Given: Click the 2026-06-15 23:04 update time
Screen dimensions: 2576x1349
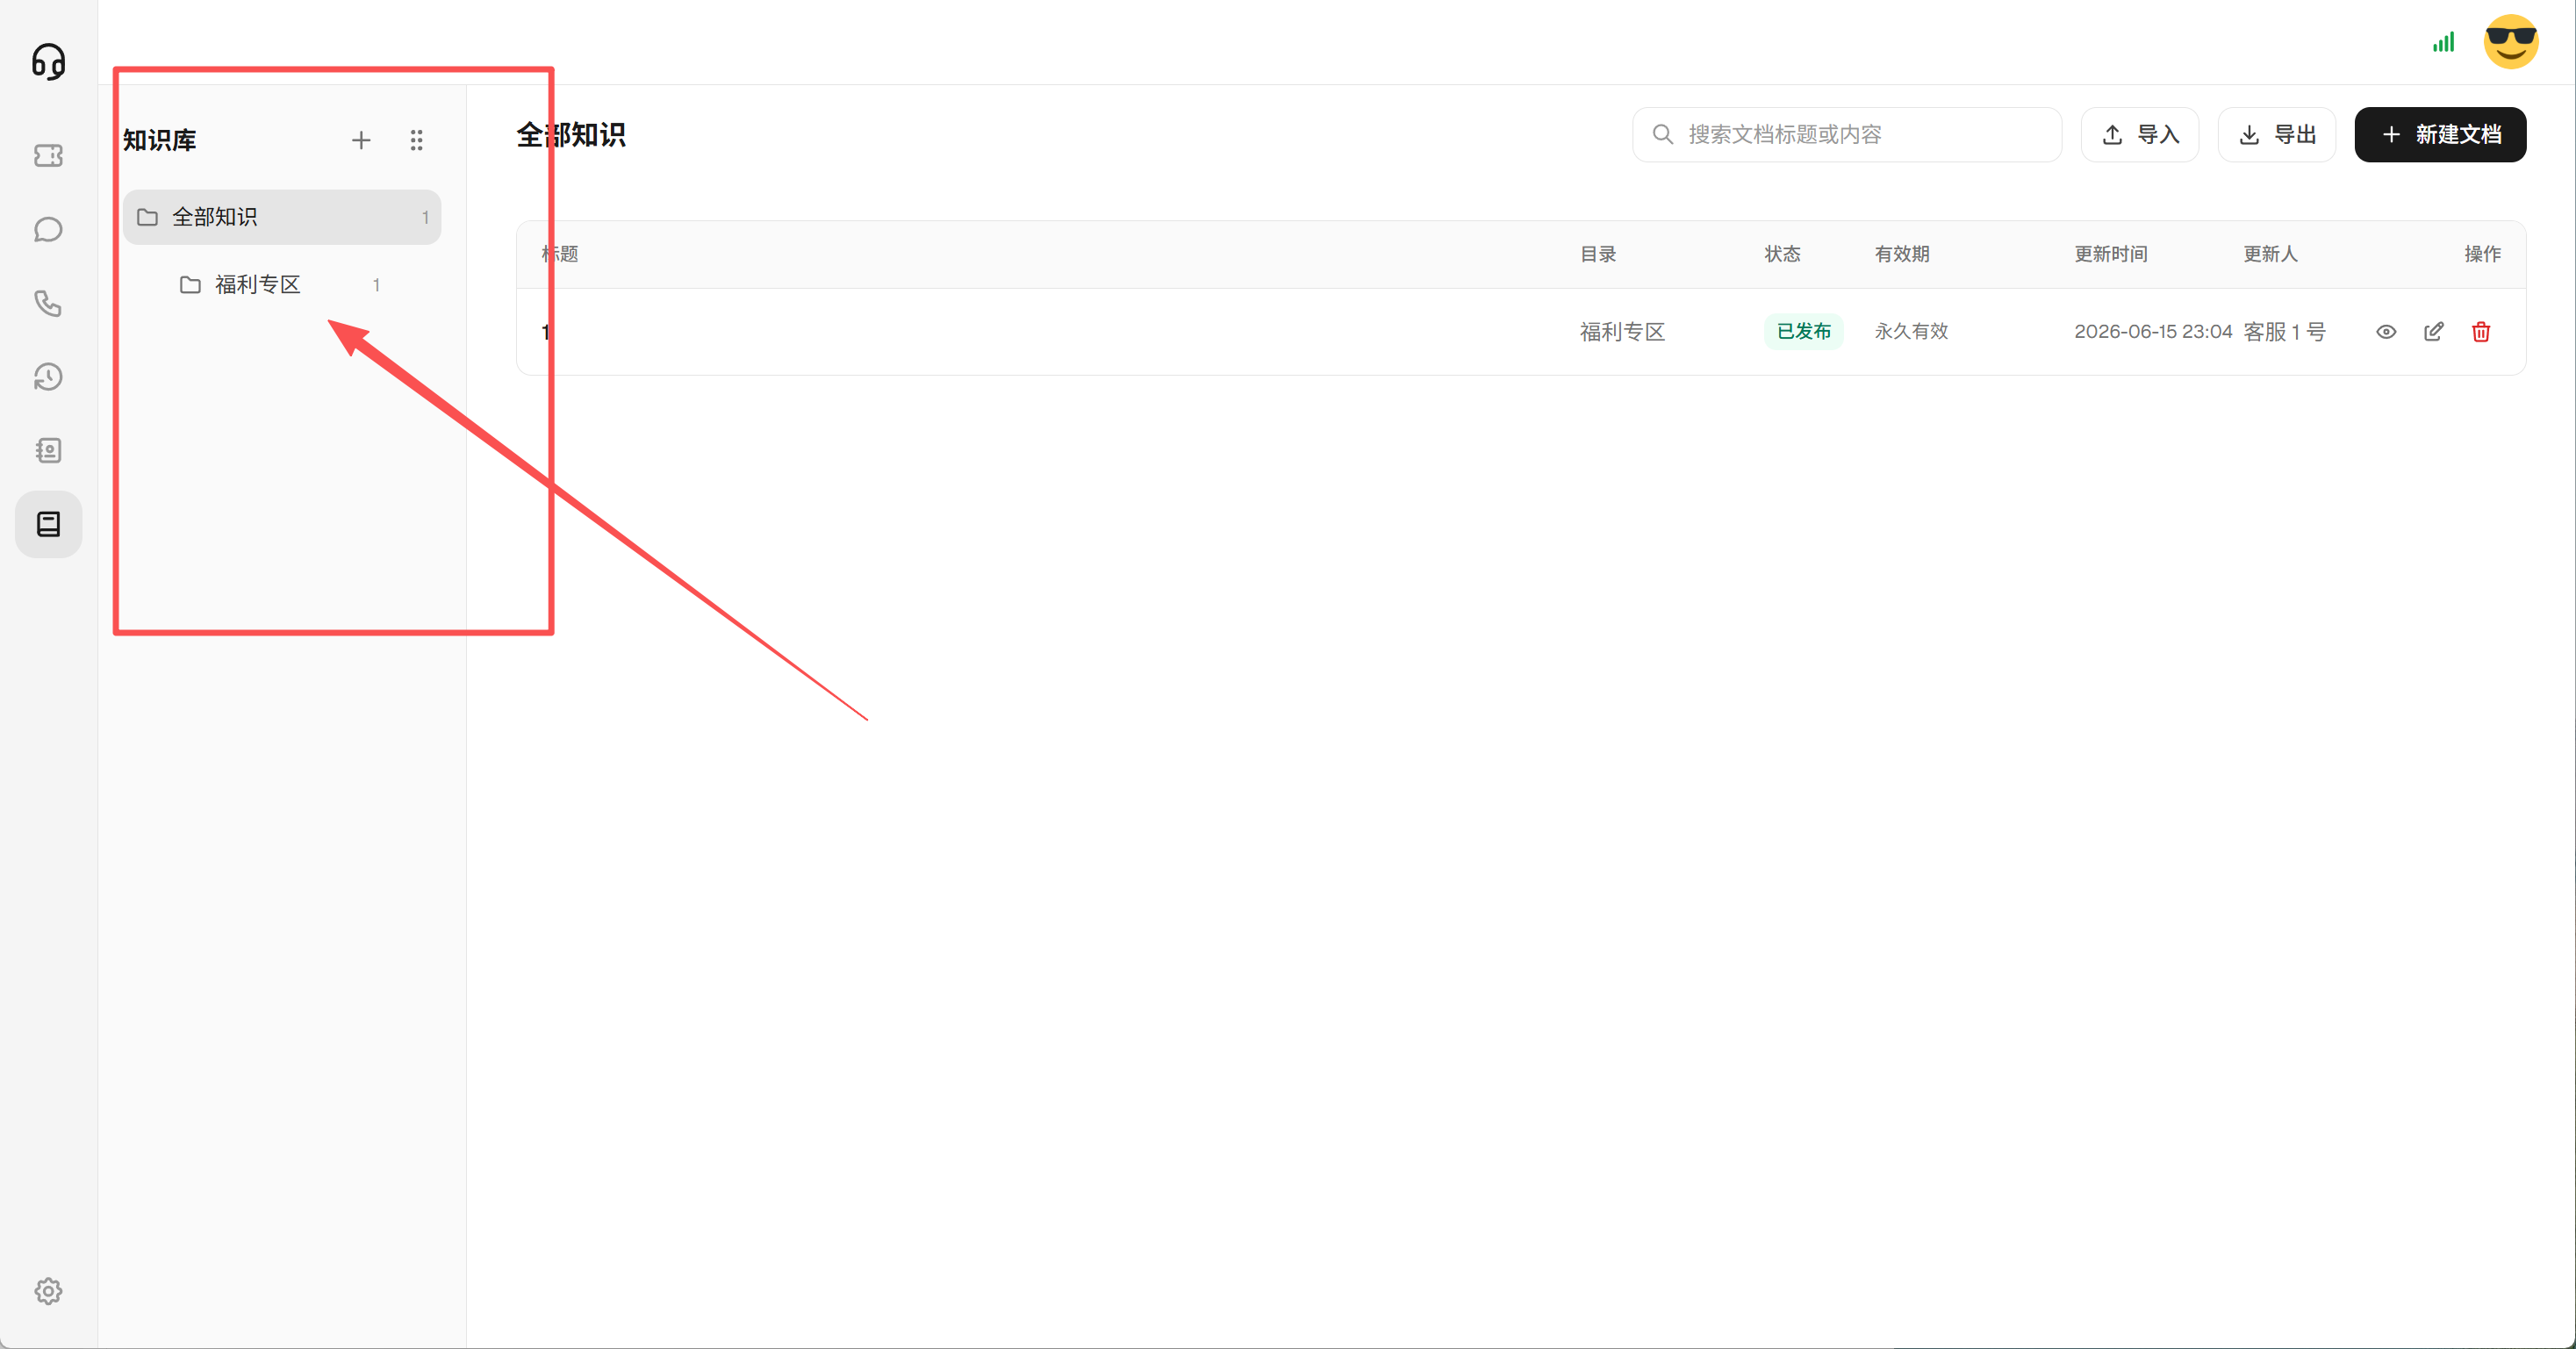Looking at the screenshot, I should tap(2153, 332).
